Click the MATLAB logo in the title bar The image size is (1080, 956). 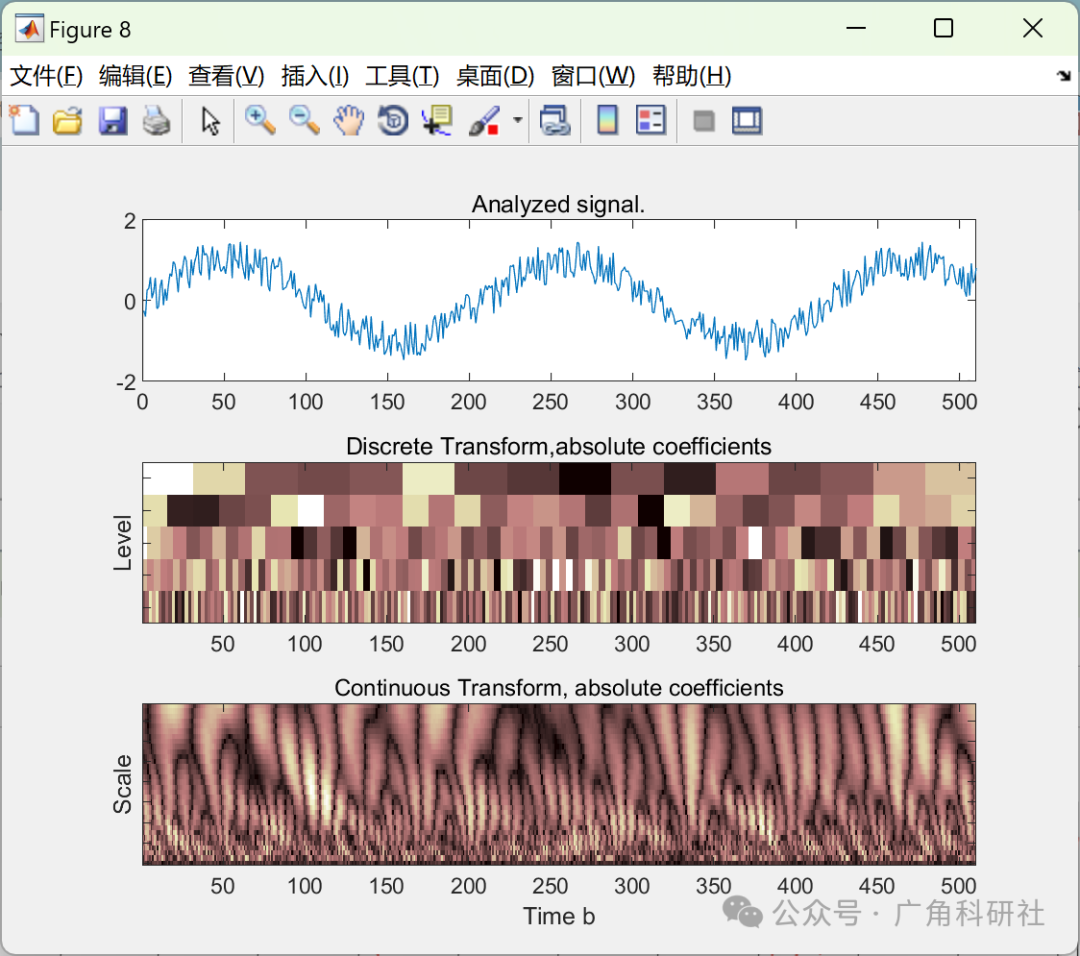click(29, 29)
